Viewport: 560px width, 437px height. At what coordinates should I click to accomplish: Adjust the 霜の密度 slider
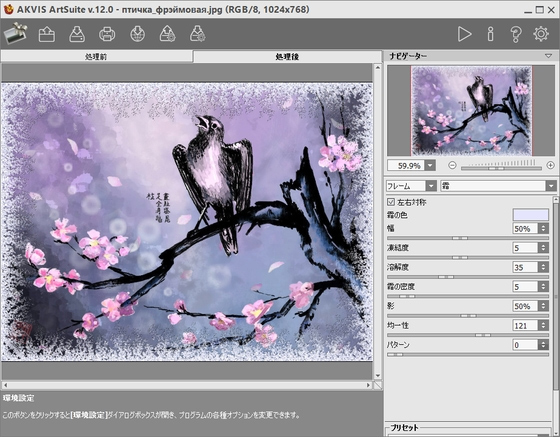tap(468, 296)
